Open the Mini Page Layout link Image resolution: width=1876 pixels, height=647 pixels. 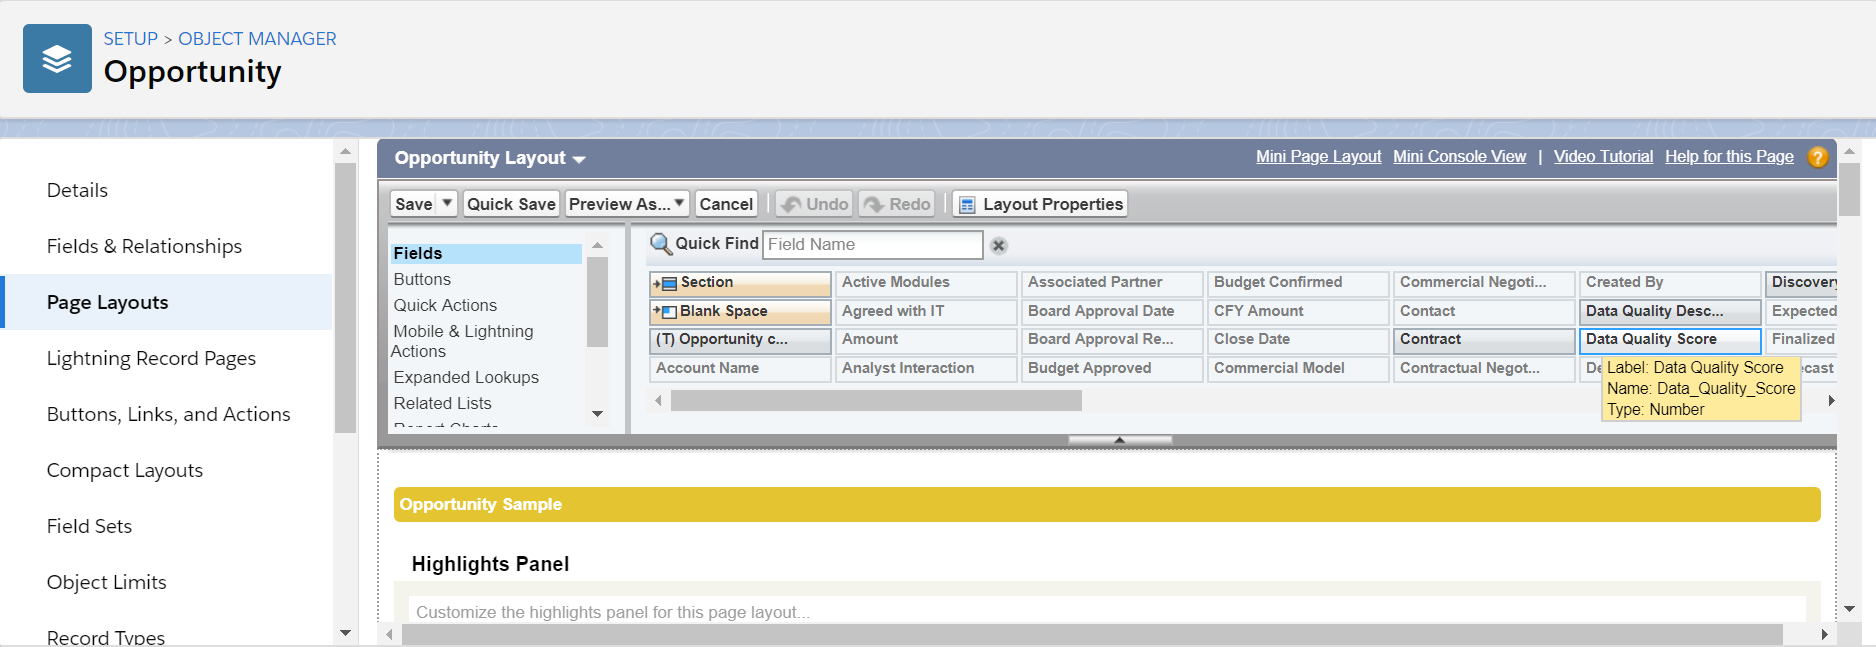[x=1318, y=157]
